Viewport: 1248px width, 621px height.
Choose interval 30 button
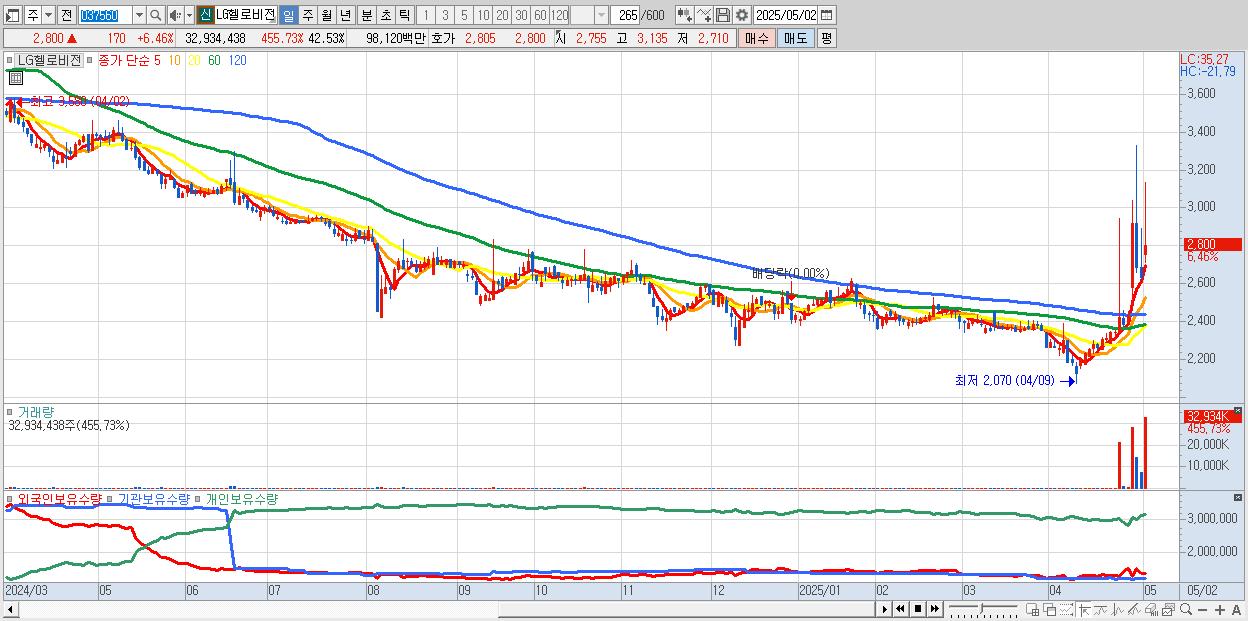click(521, 15)
